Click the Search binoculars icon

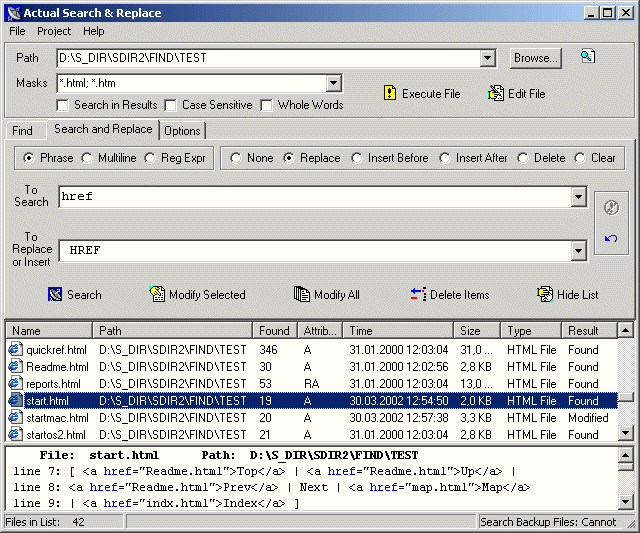pyautogui.click(x=55, y=294)
